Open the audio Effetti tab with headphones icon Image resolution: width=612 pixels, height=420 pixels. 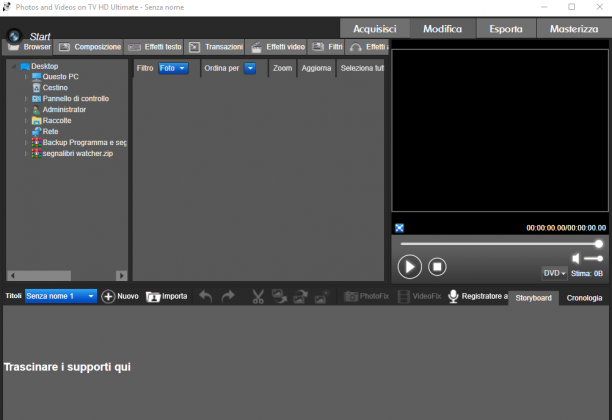(367, 47)
